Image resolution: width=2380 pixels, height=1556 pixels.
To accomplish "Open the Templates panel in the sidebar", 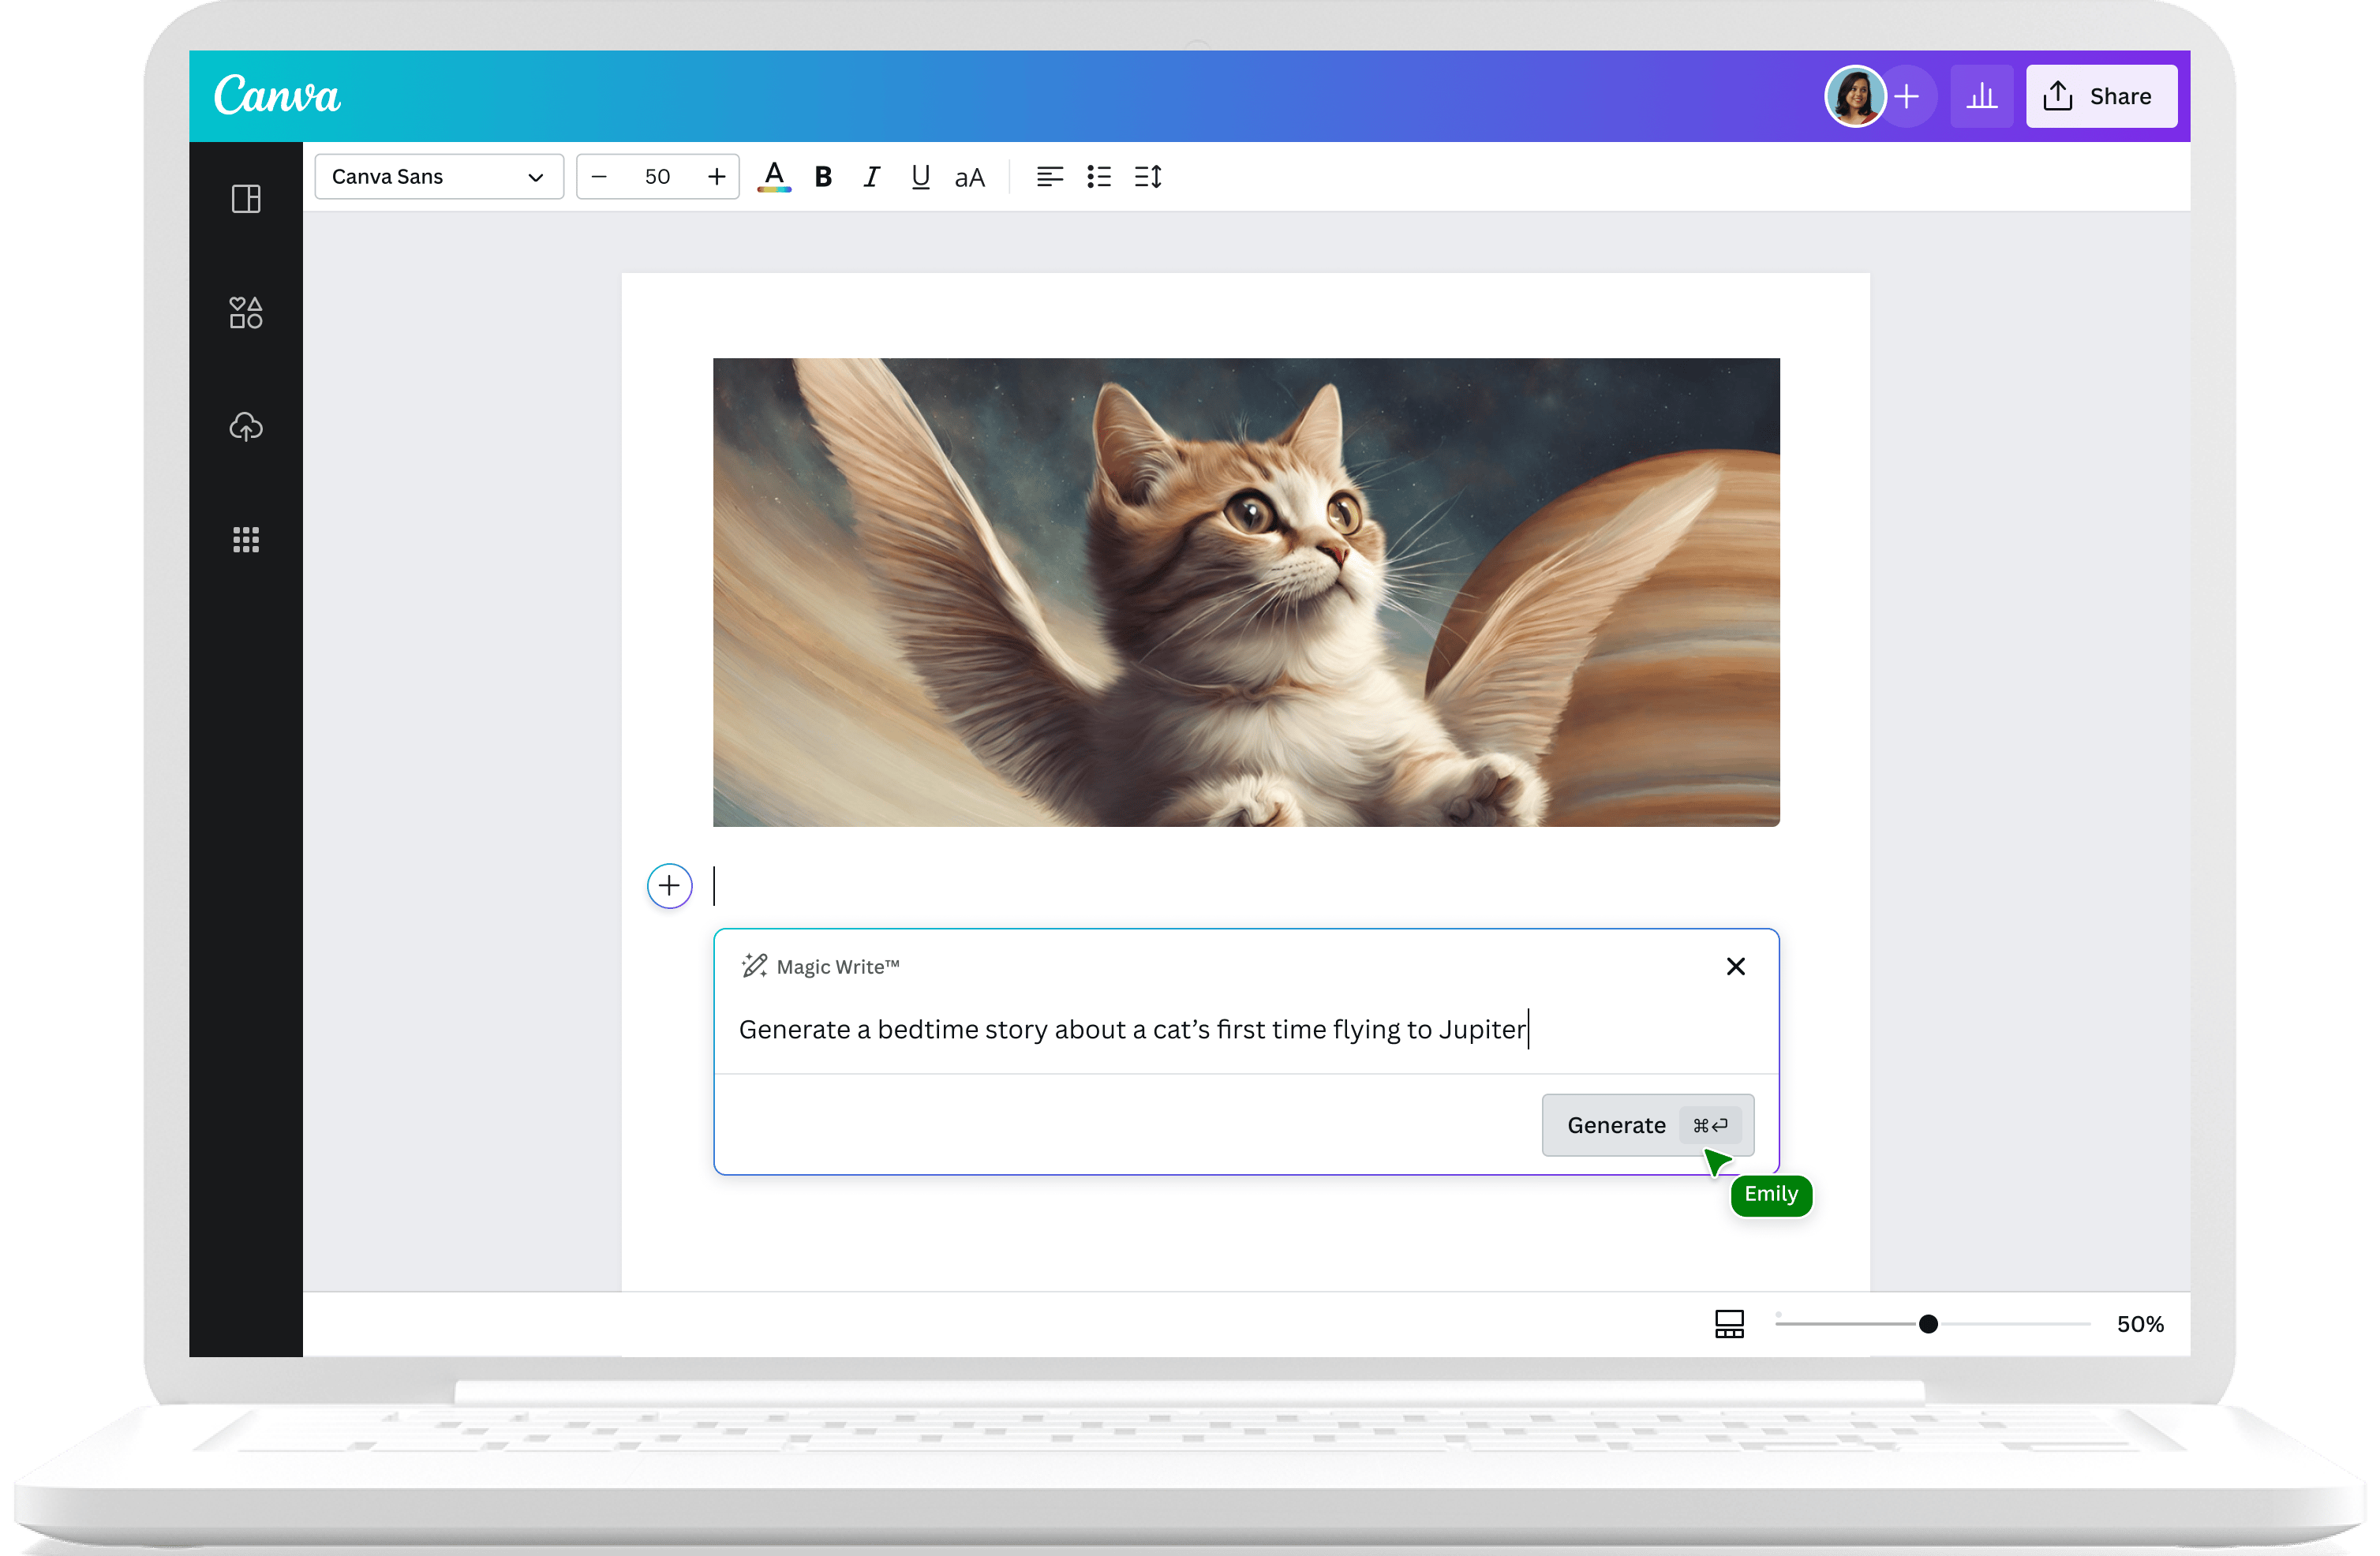I will [x=245, y=199].
